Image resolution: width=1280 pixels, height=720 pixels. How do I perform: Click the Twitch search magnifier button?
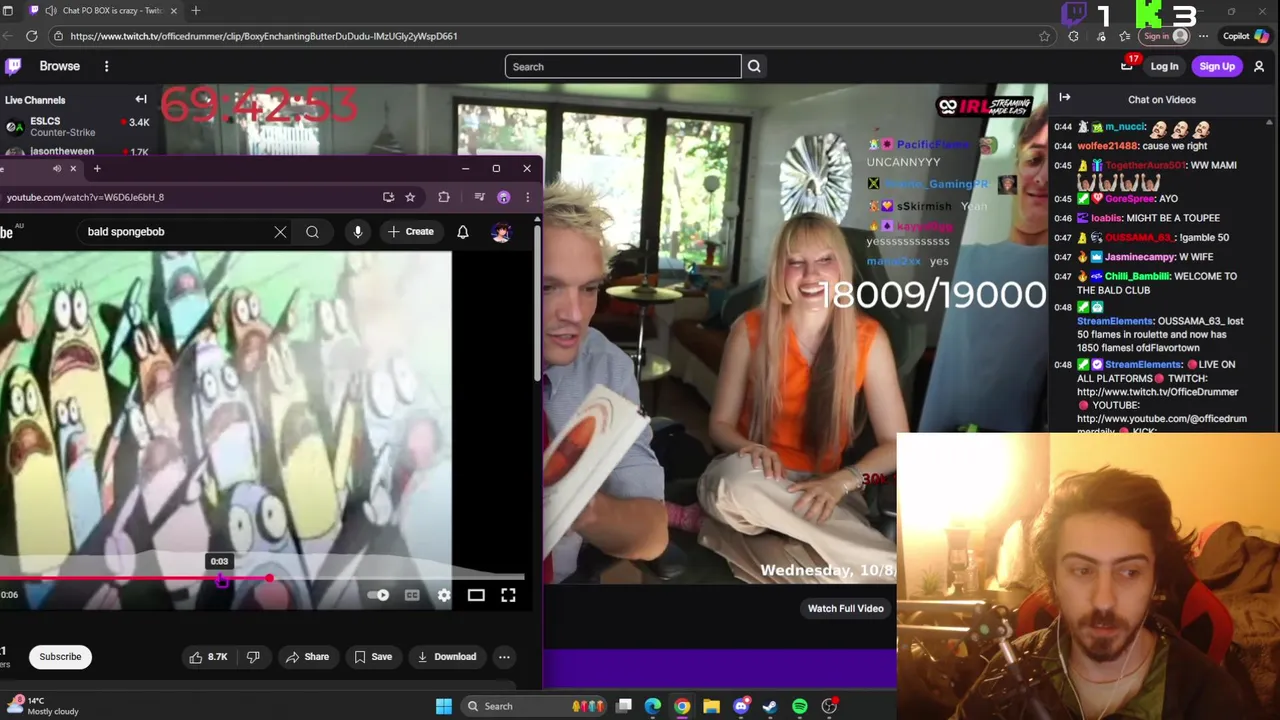click(754, 66)
